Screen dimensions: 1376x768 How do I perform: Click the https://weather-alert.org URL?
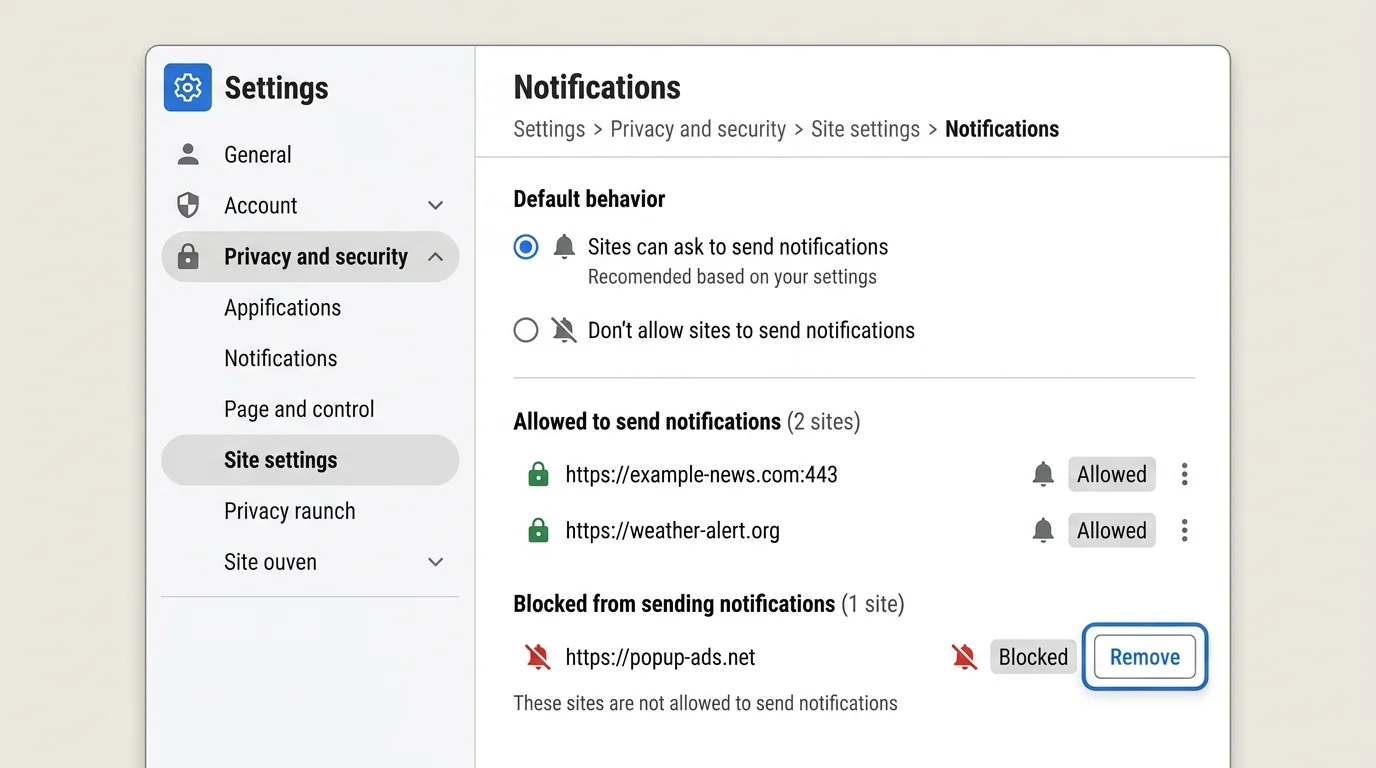click(672, 530)
